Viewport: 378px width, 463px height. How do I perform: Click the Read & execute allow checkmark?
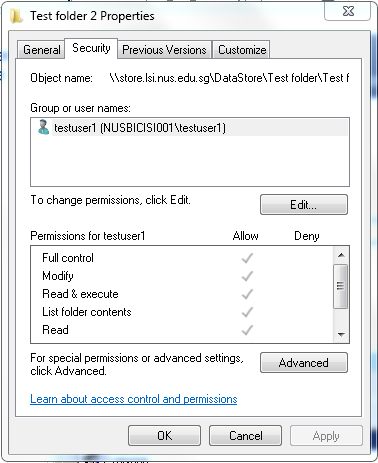tap(247, 294)
